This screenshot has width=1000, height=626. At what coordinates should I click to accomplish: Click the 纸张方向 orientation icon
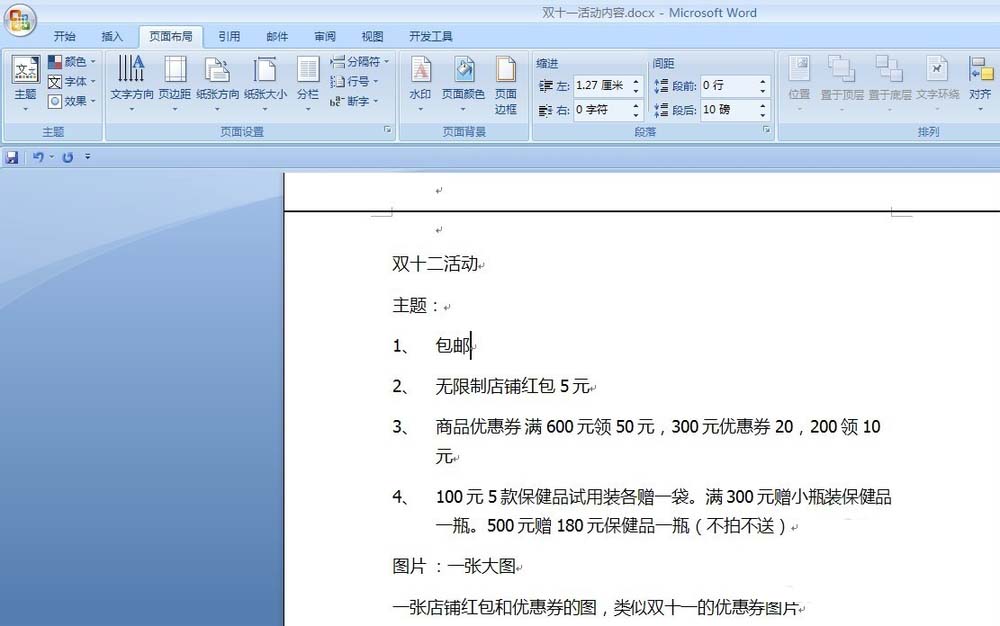(x=217, y=70)
